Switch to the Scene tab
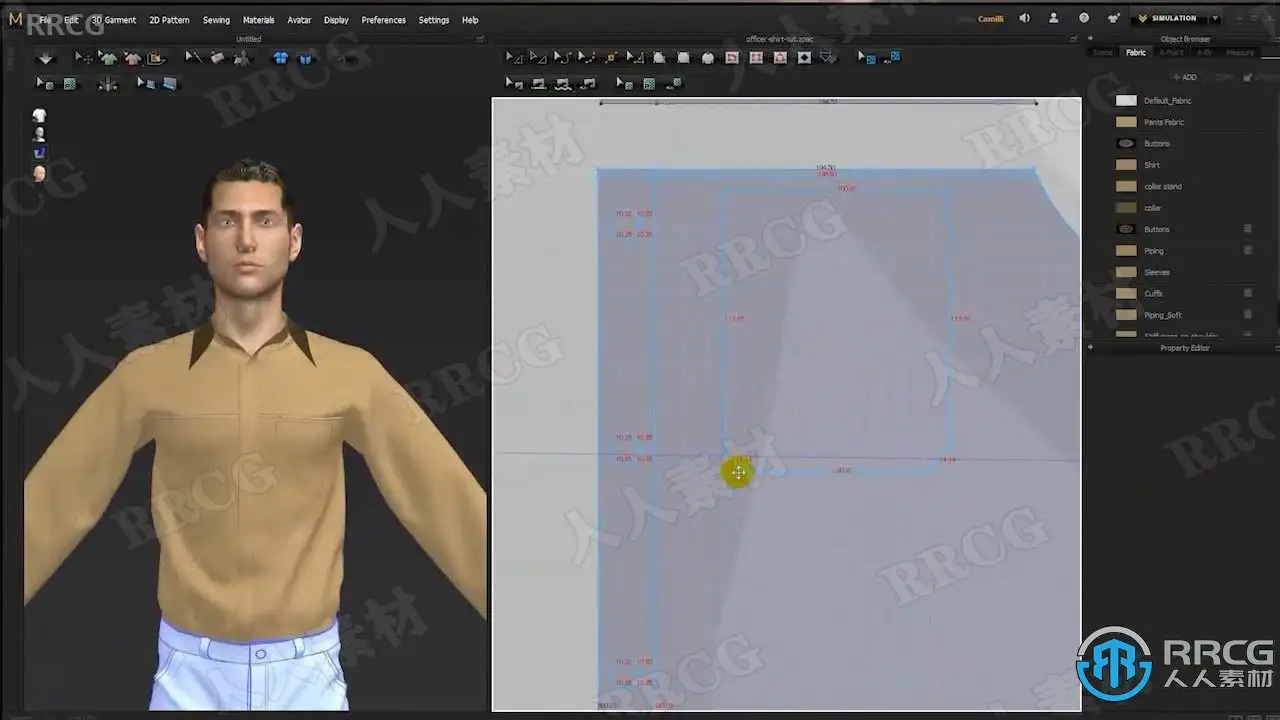The height and width of the screenshot is (720, 1280). click(1103, 52)
